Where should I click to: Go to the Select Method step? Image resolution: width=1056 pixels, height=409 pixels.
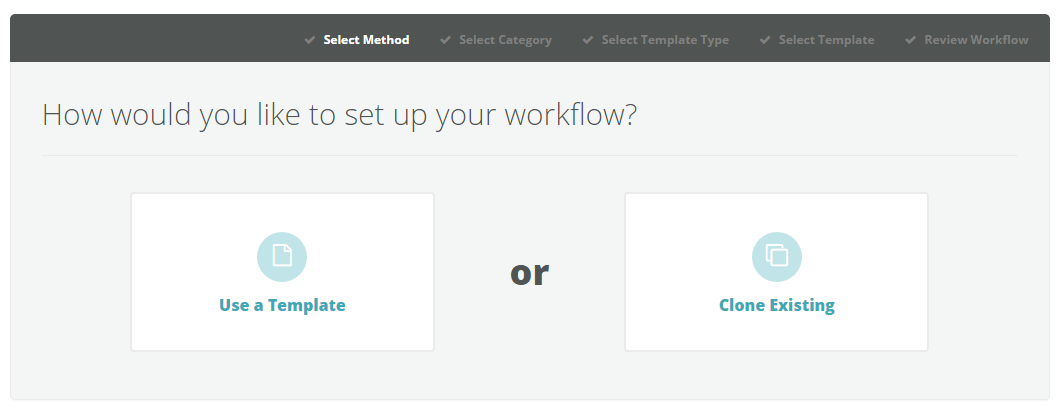[366, 40]
